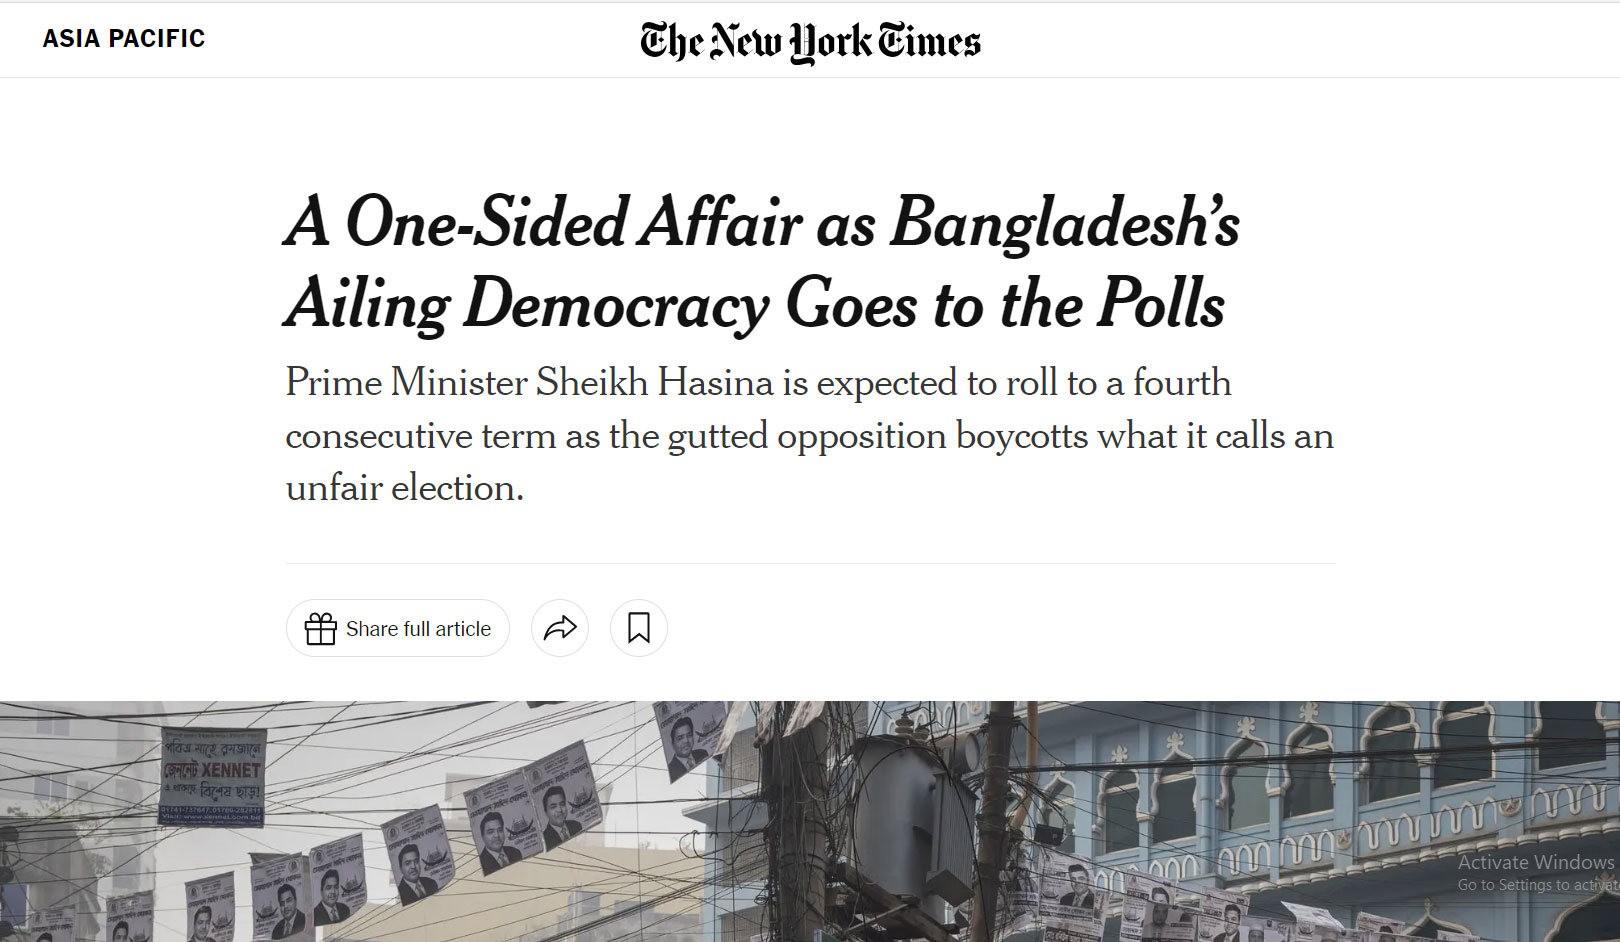The height and width of the screenshot is (942, 1620).
Task: Click the word "Democracy" in the headline
Action: (x=617, y=305)
